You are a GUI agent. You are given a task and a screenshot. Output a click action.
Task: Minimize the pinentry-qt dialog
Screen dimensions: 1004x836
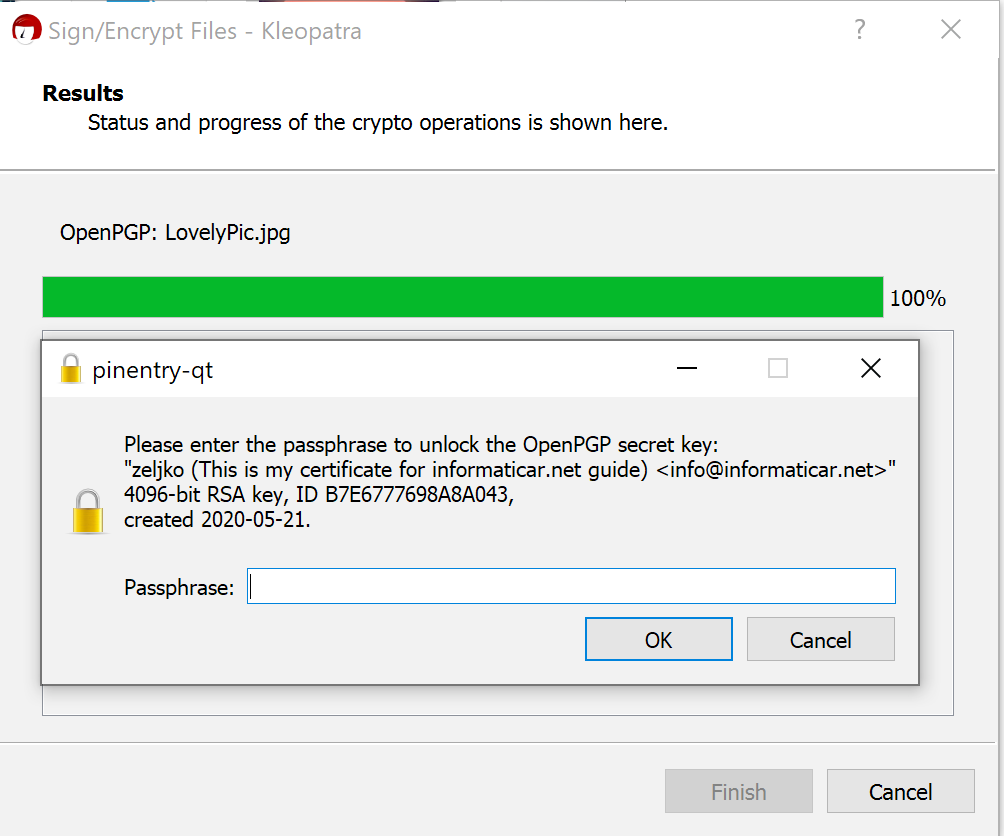click(686, 368)
